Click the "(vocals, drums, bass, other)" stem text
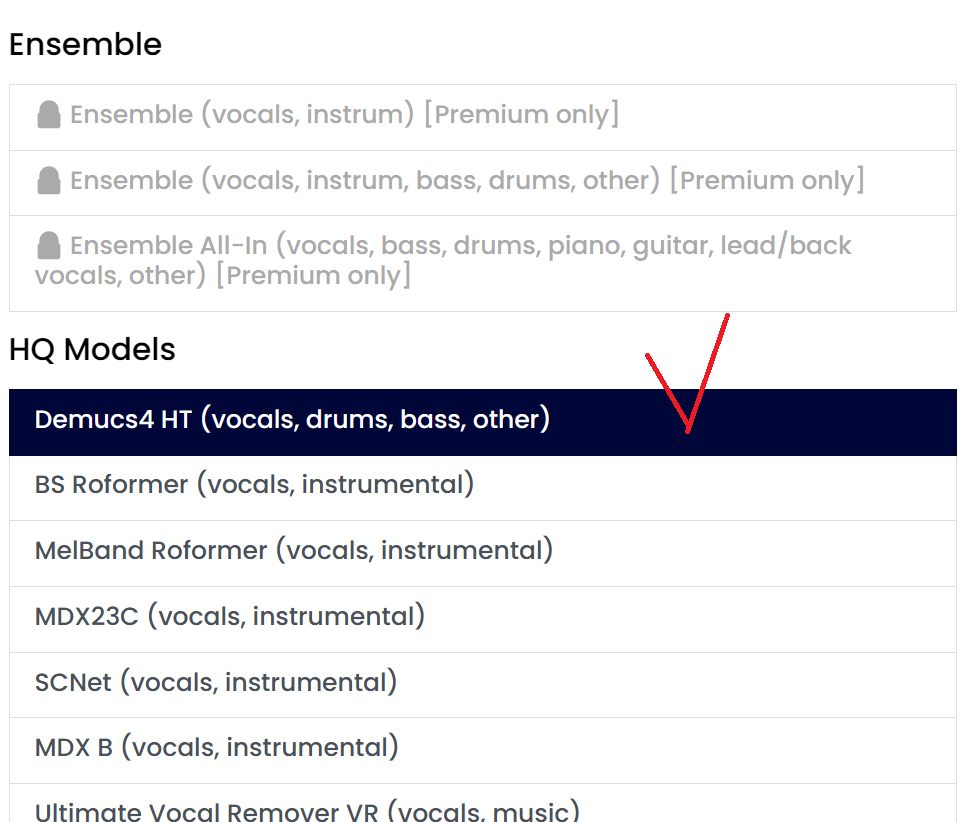 tap(375, 420)
